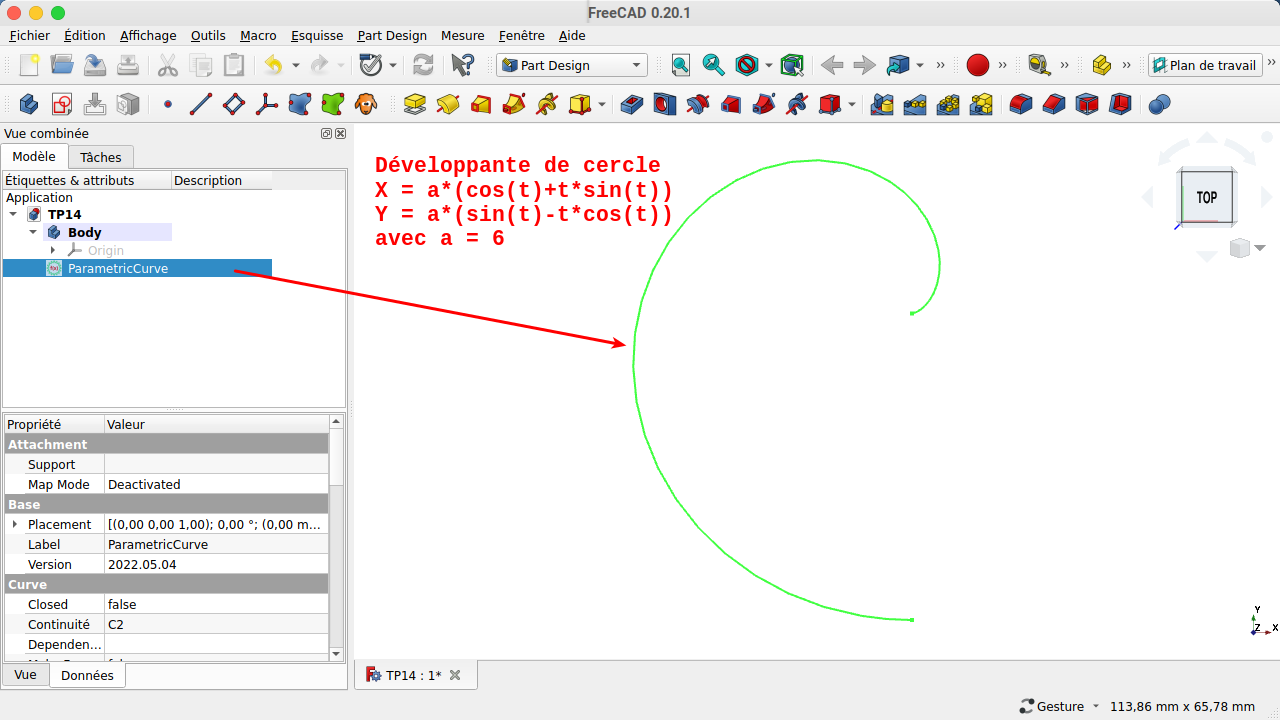
Task: Select the Pad extrusion tool
Action: 415,104
